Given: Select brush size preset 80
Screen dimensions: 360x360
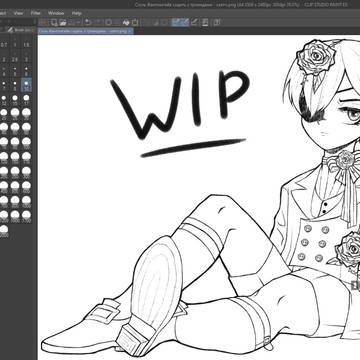Looking at the screenshot, I should 15,143.
